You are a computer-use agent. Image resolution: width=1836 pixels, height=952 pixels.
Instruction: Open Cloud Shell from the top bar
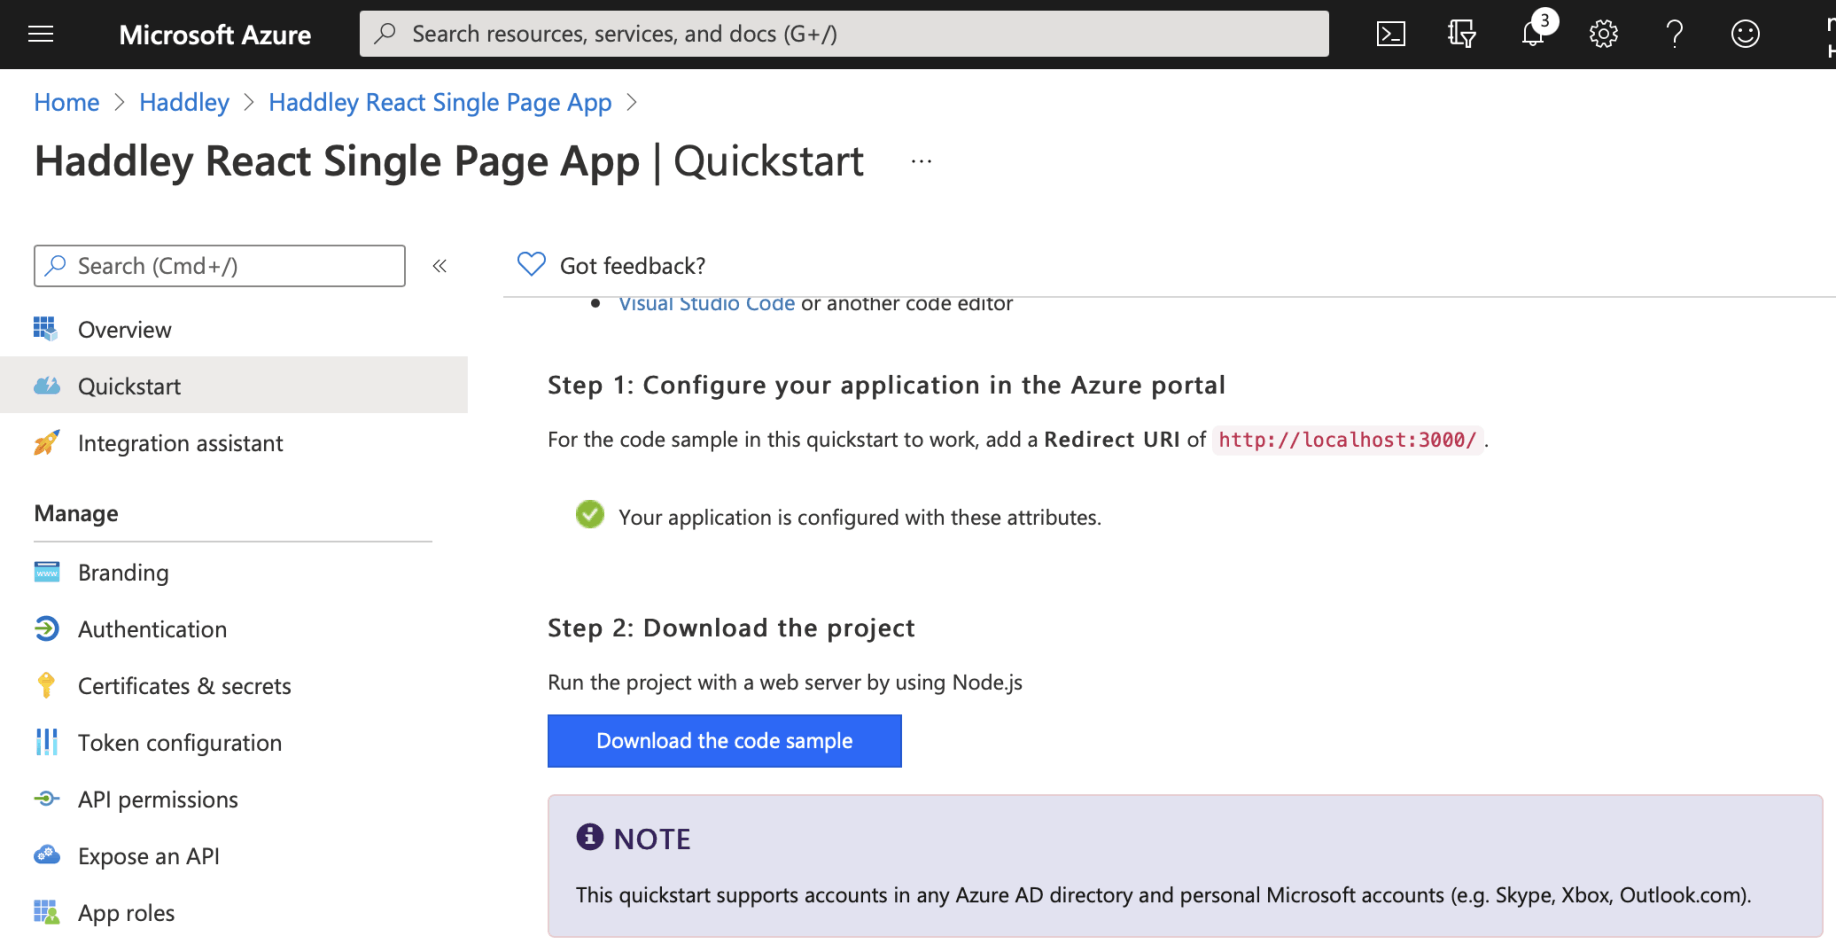[x=1390, y=34]
